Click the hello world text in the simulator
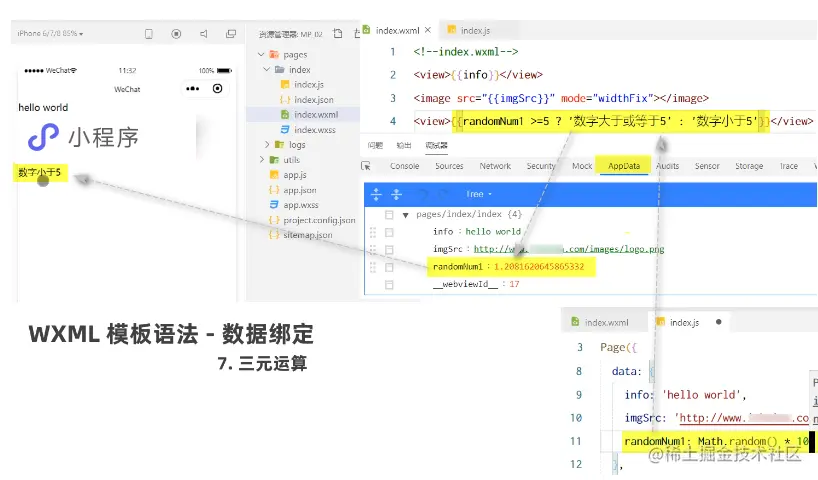This screenshot has height=480, width=818. click(x=43, y=107)
